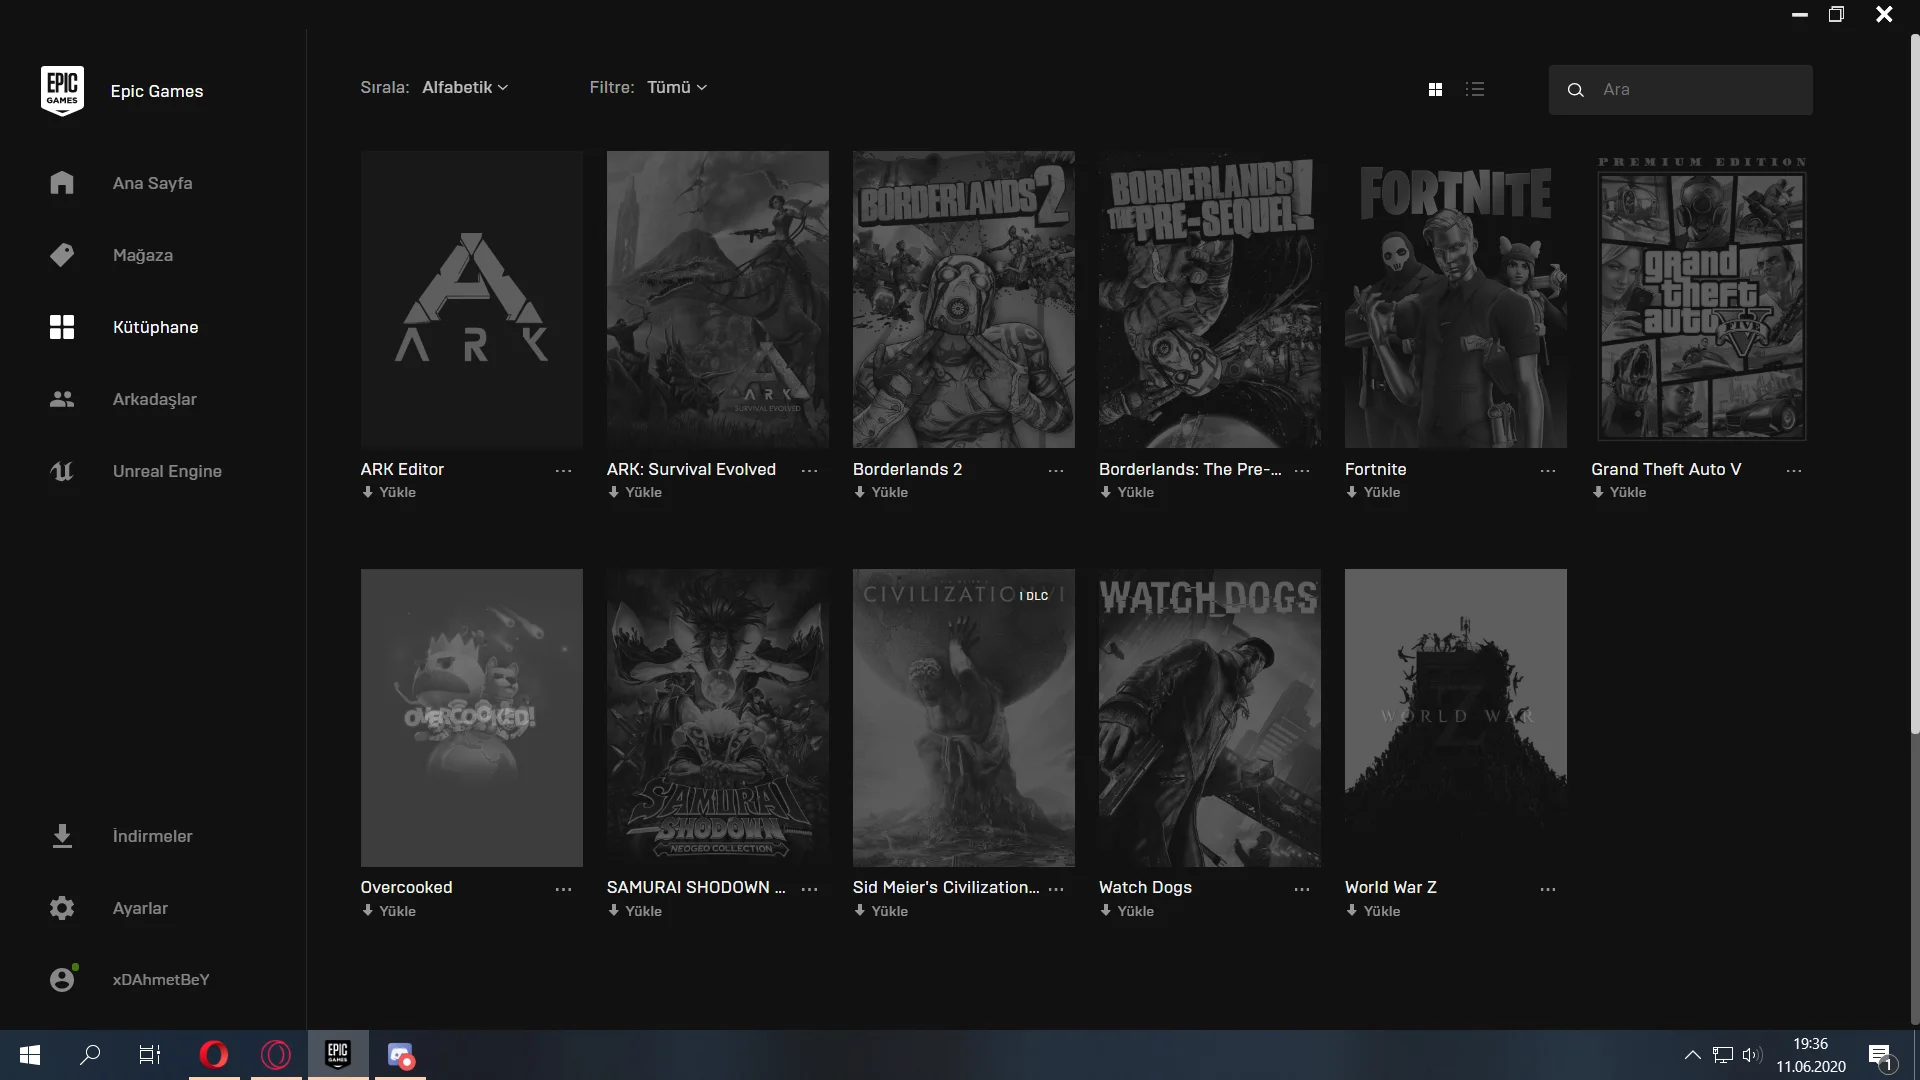This screenshot has width=1920, height=1080.
Task: Open Mağaza via the price-tag icon
Action: click(61, 255)
